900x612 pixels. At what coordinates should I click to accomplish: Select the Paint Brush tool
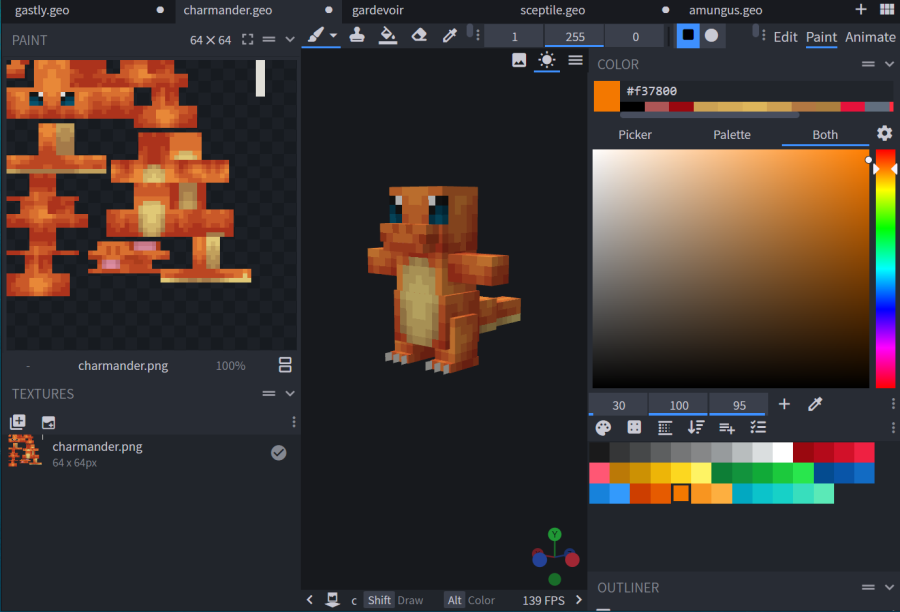pyautogui.click(x=315, y=35)
